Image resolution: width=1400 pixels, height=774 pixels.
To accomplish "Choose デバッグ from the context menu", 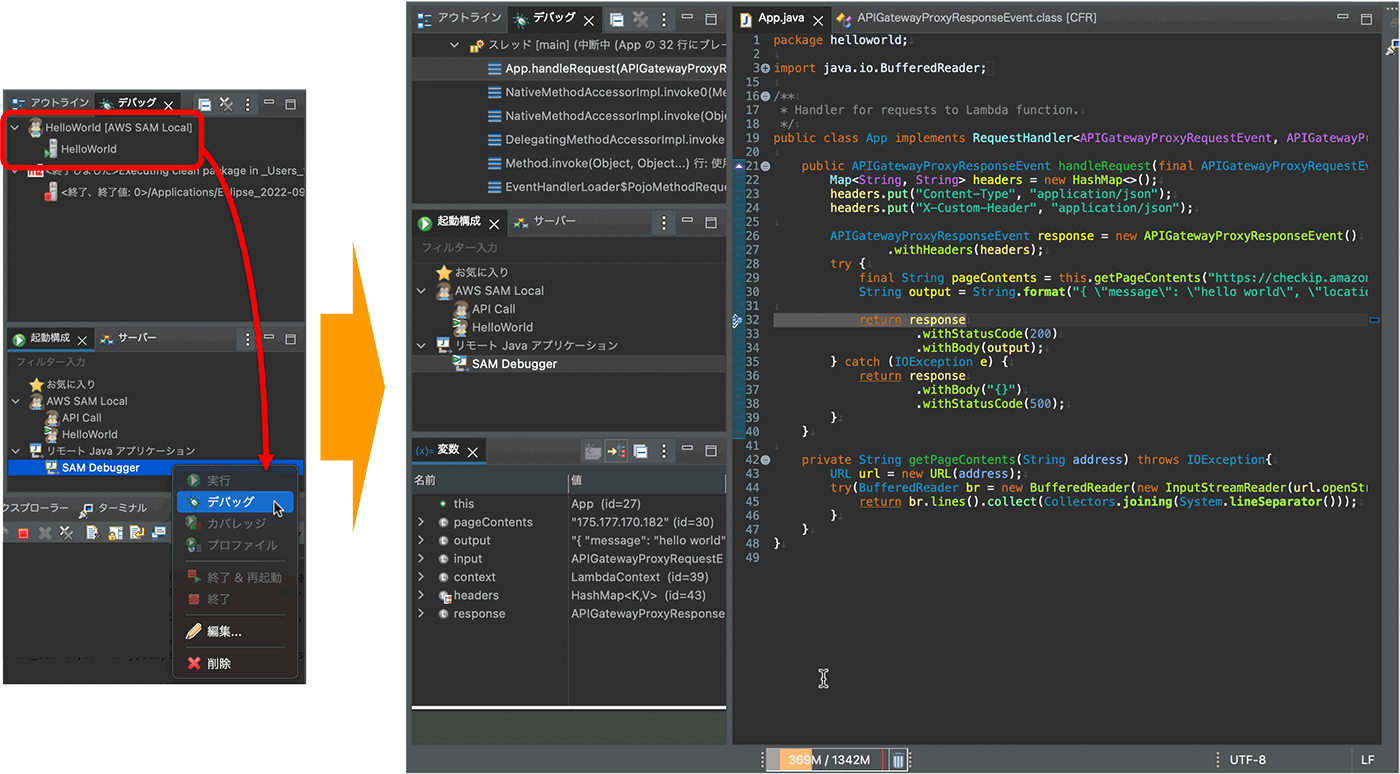I will pos(231,502).
